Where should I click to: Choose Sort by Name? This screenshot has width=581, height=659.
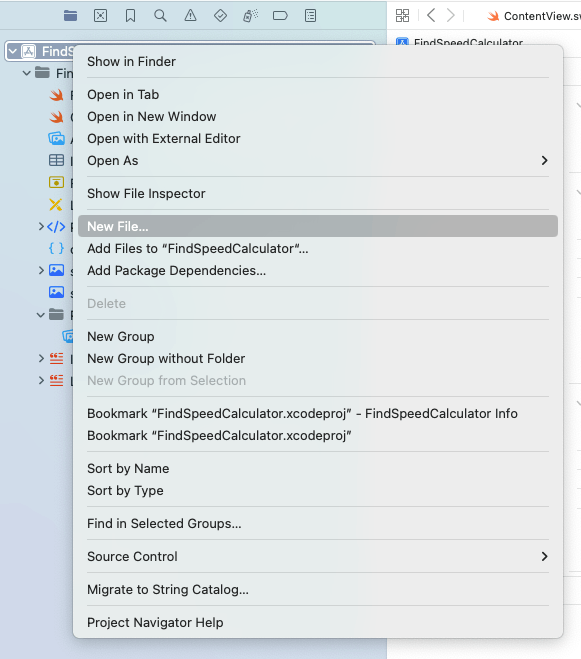tap(318, 469)
